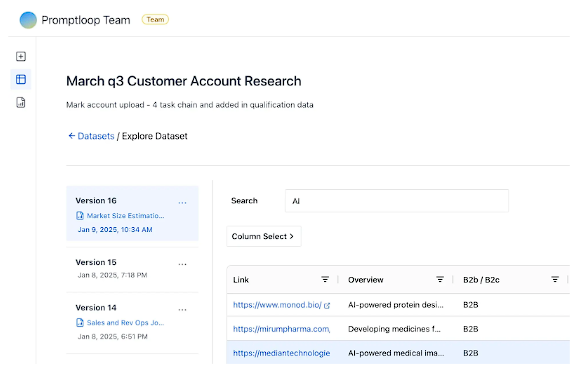The height and width of the screenshot is (378, 584).
Task: Filter the Overview column
Action: [440, 280]
